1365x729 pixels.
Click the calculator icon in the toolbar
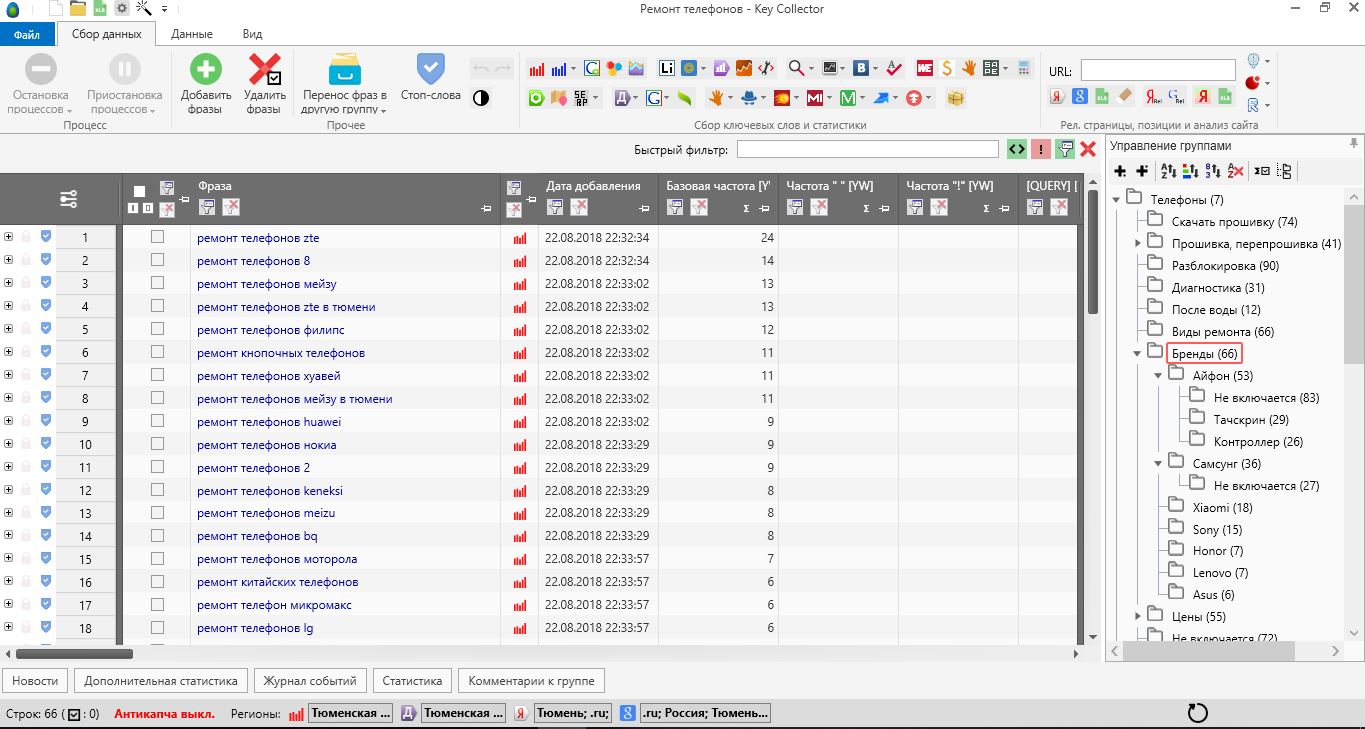coord(1024,69)
